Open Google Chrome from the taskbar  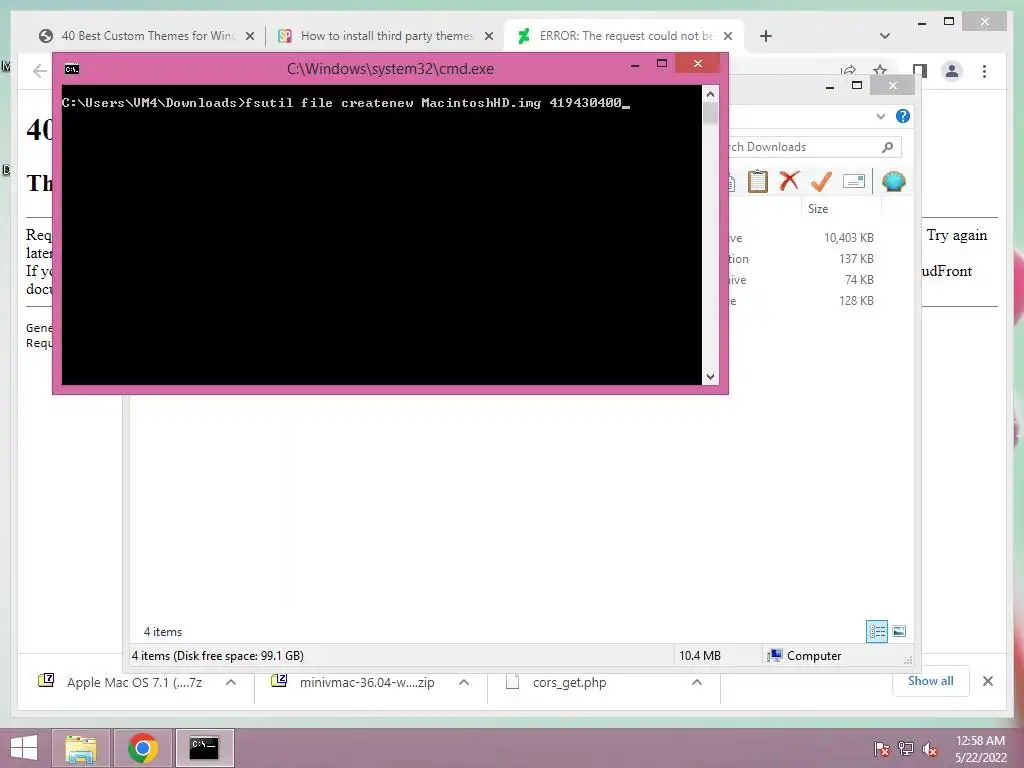(x=142, y=748)
